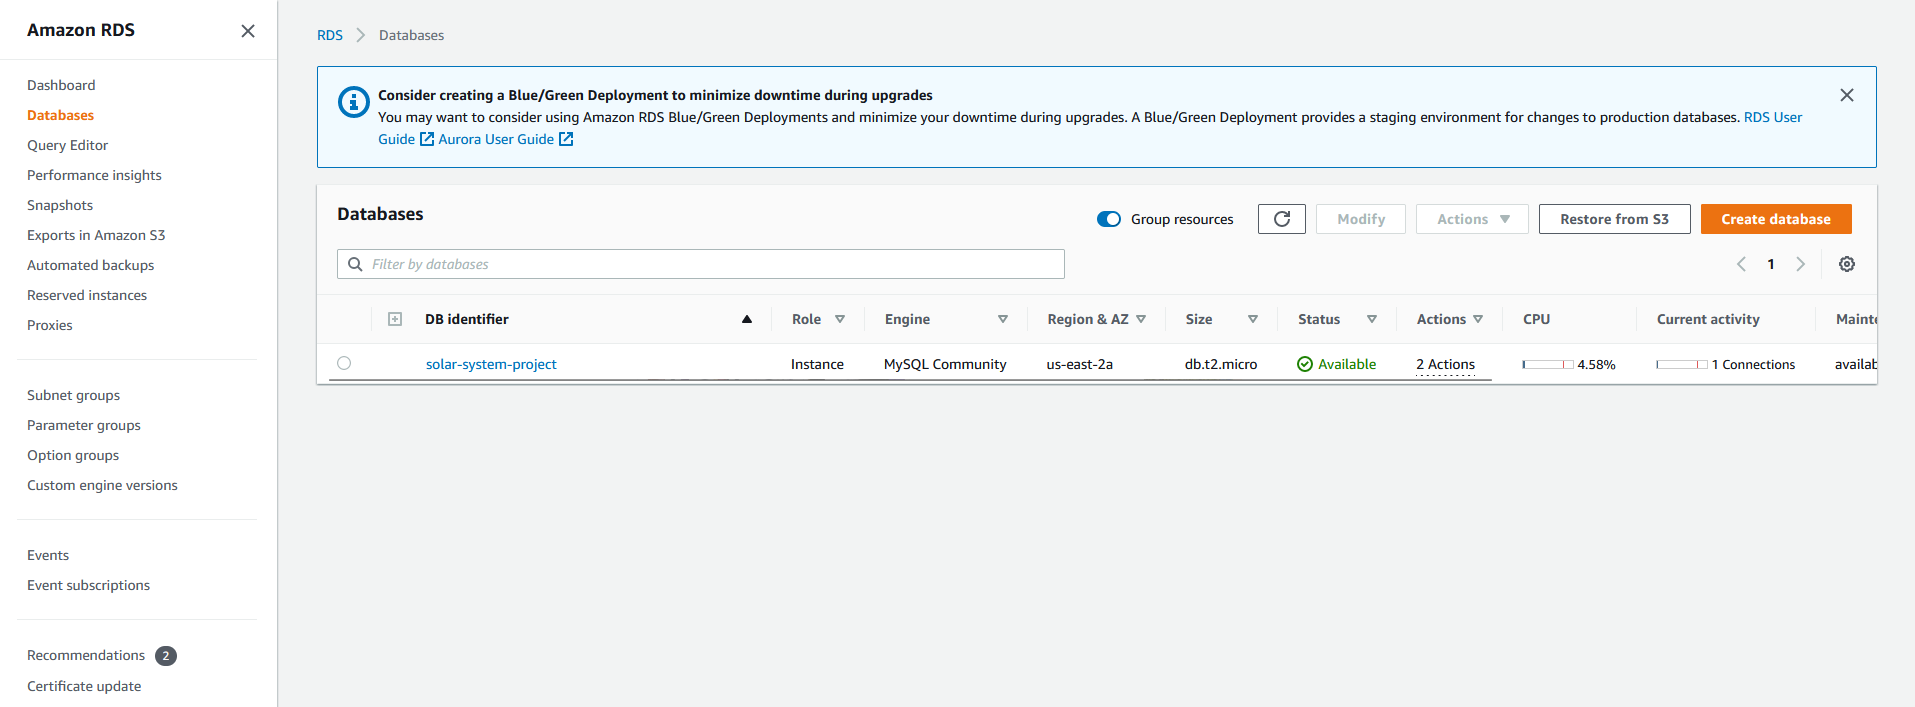This screenshot has width=1915, height=707.
Task: Select Databases in sidebar
Action: 60,115
